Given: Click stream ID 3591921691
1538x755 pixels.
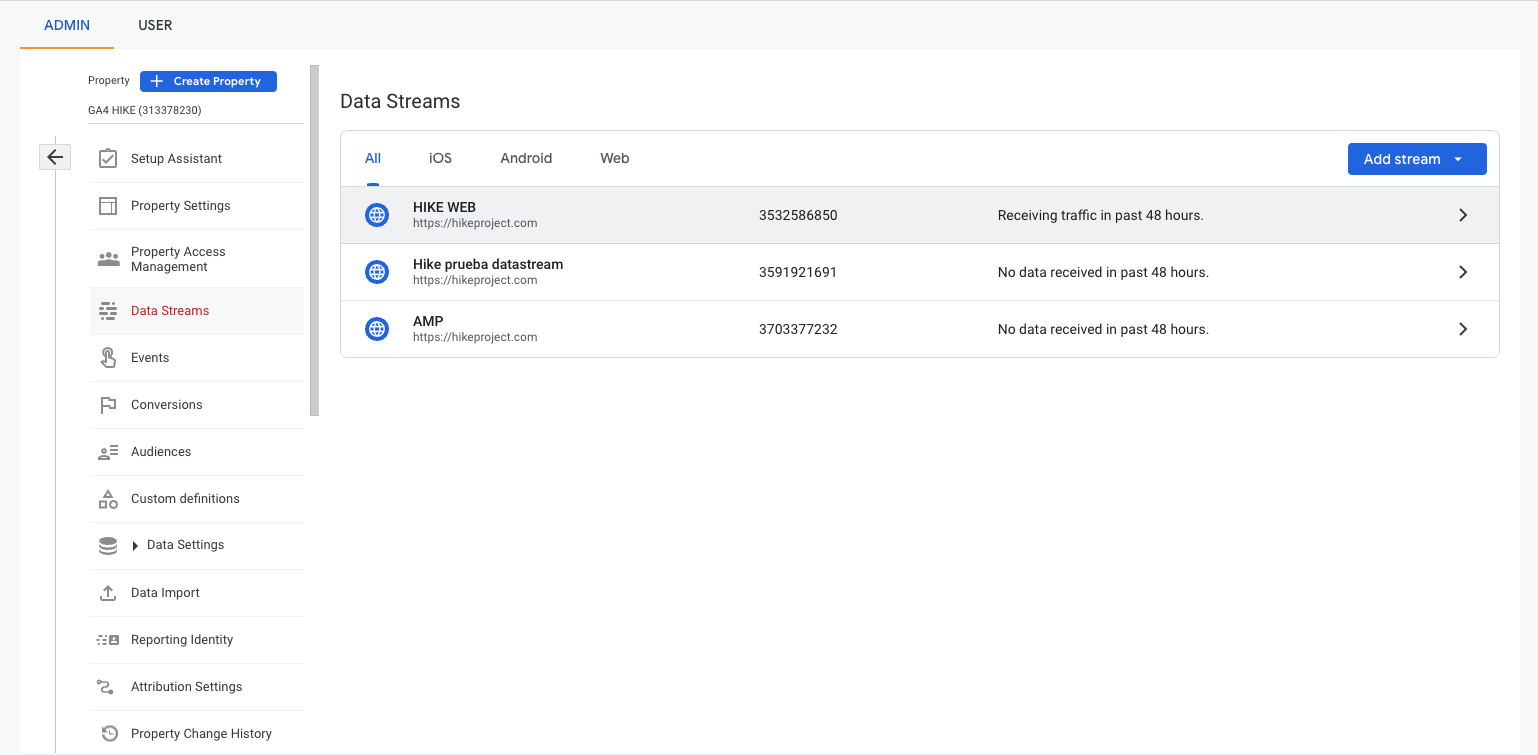Looking at the screenshot, I should [798, 272].
